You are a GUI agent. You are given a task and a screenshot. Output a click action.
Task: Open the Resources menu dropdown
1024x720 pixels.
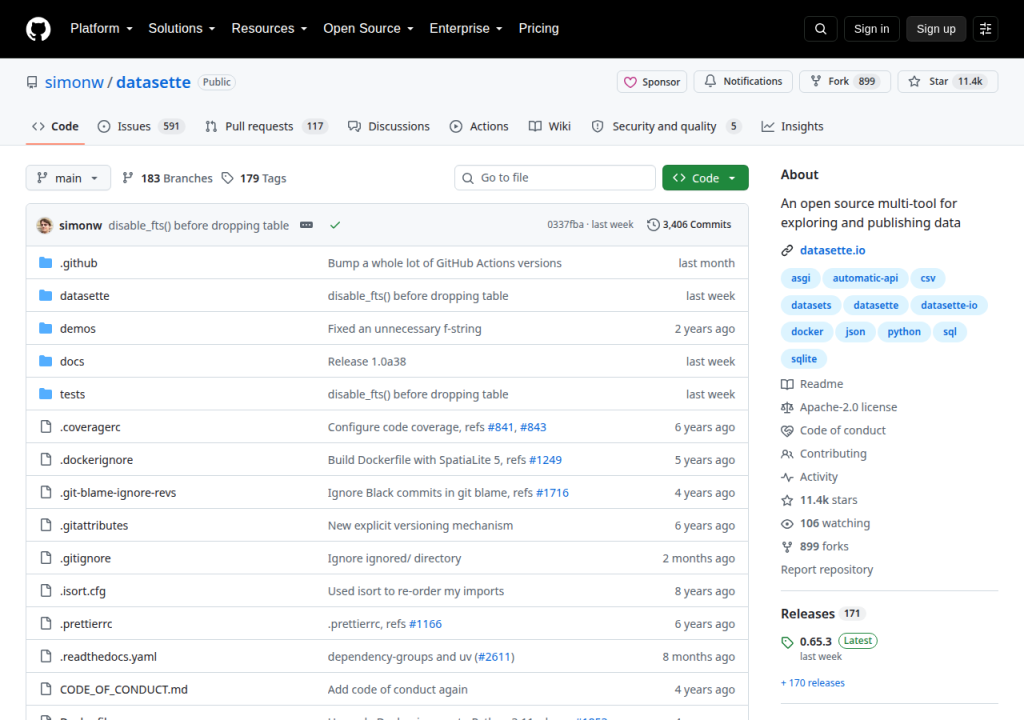tap(269, 29)
